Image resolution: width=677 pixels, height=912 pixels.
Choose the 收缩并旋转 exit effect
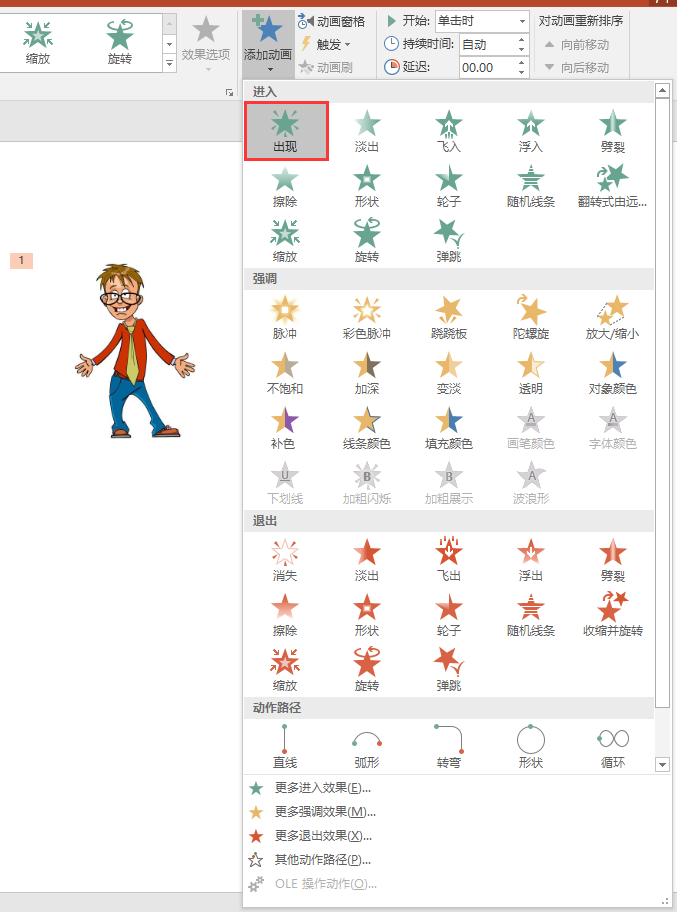[612, 616]
